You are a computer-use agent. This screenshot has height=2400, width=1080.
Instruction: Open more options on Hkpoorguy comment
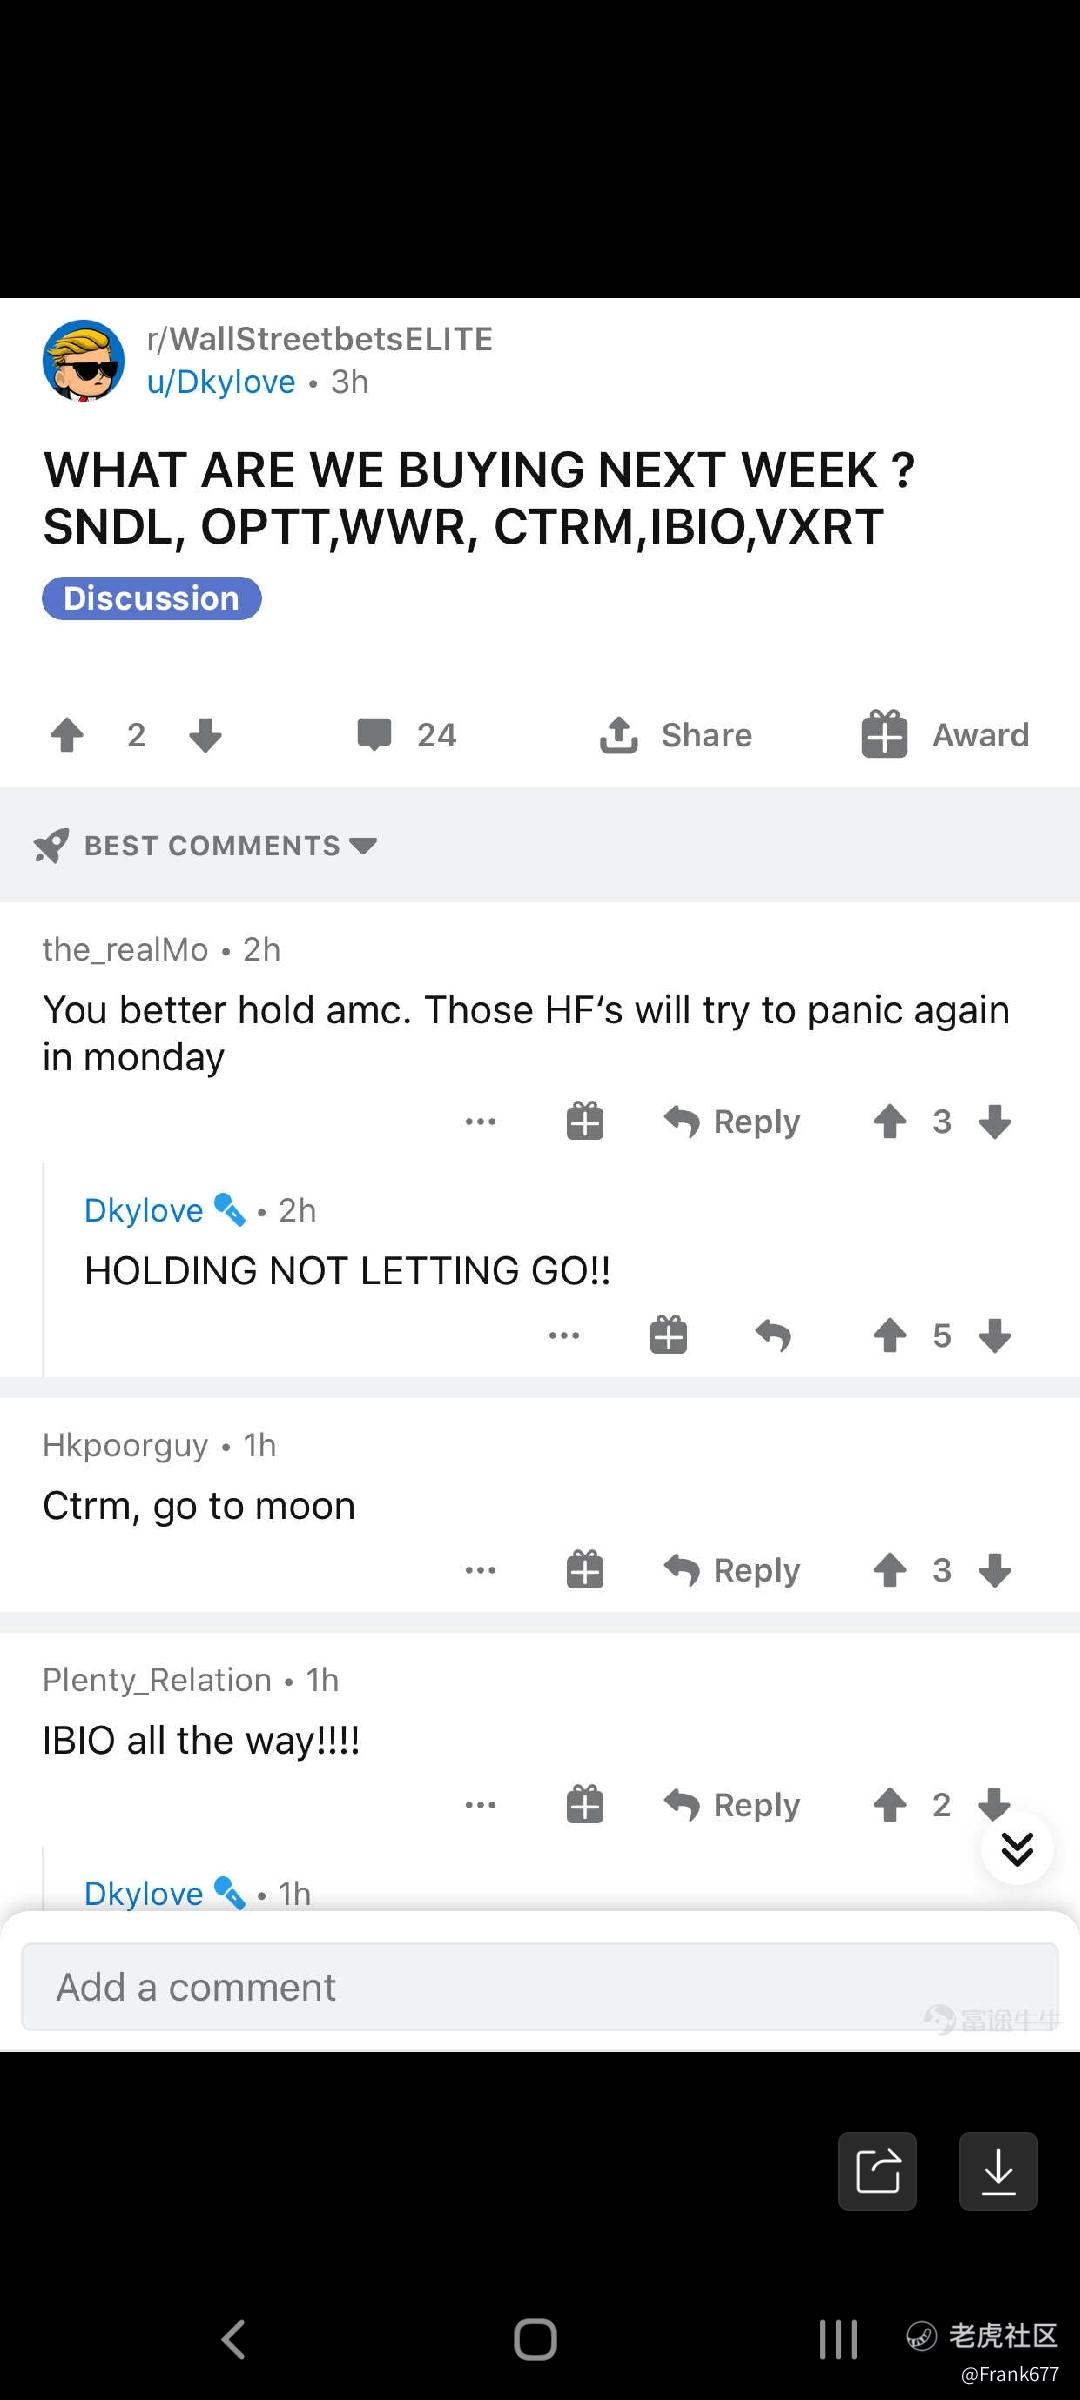pos(481,1570)
